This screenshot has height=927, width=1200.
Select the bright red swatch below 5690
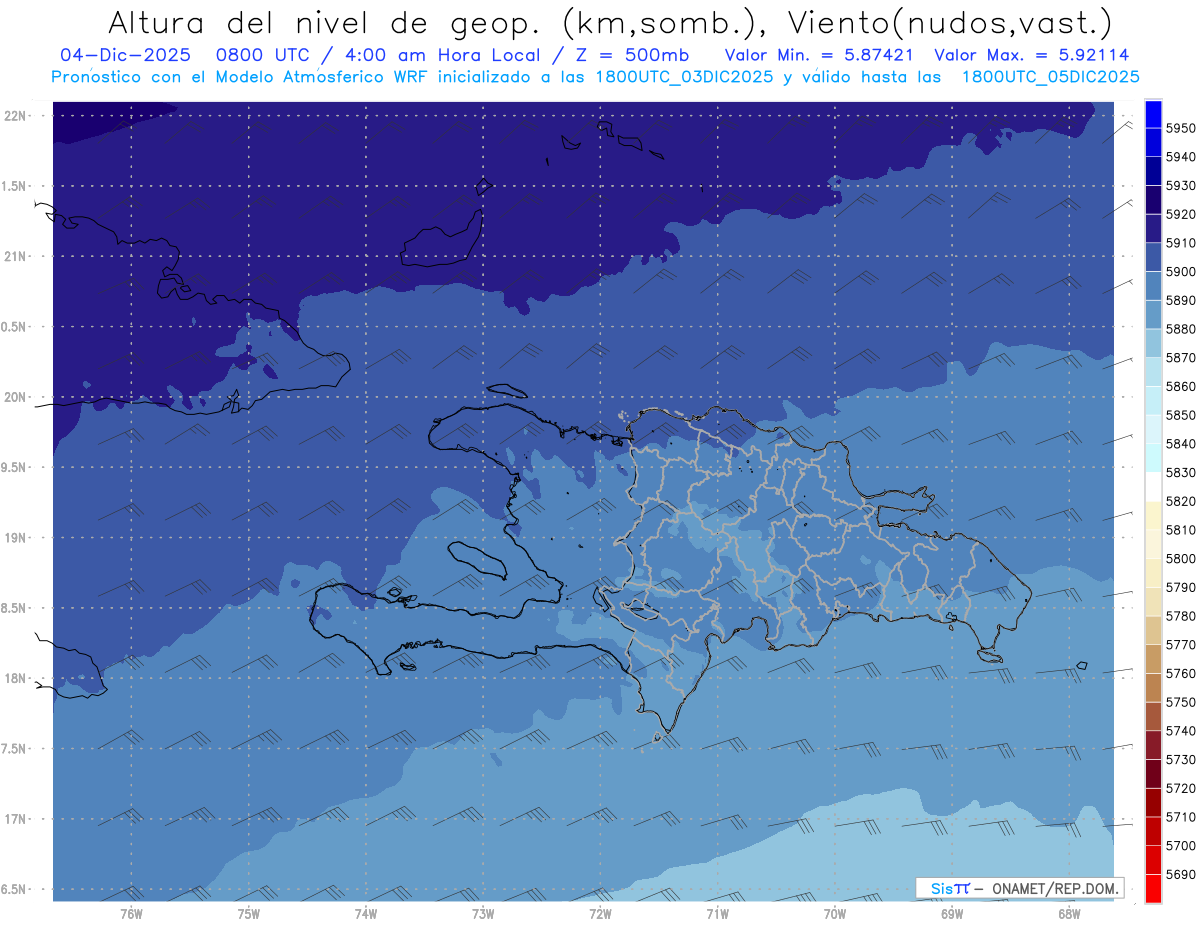click(1153, 888)
